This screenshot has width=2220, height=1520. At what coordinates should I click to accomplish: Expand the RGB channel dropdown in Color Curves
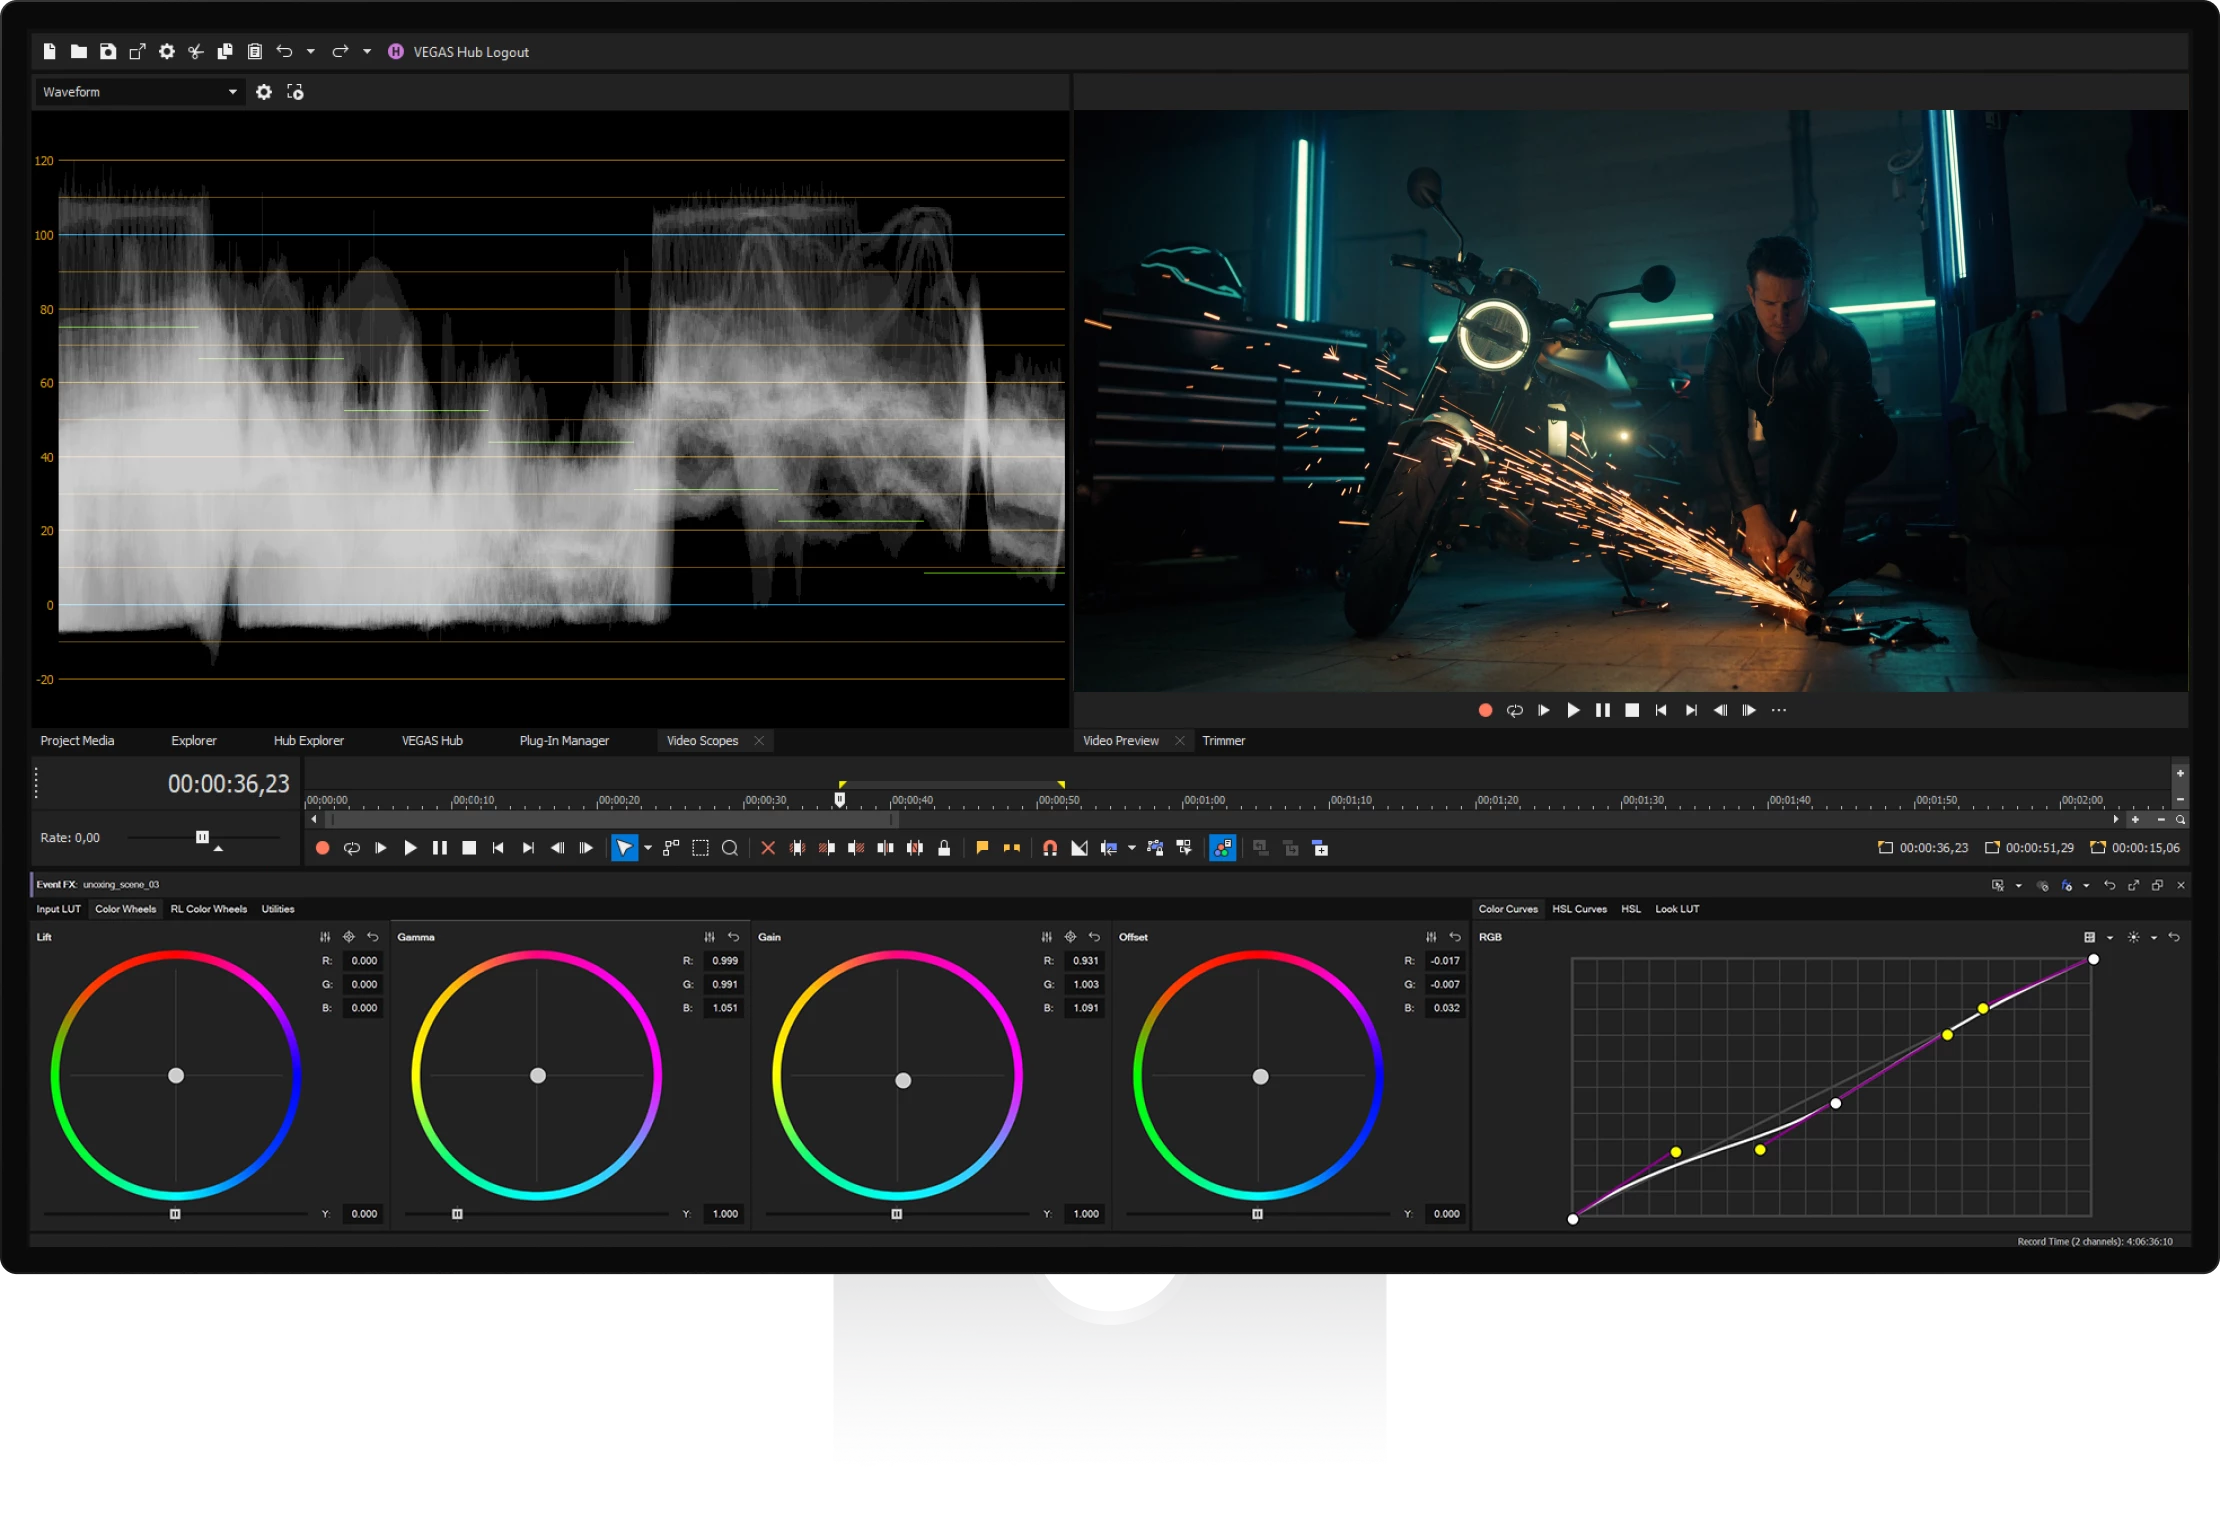[2108, 937]
